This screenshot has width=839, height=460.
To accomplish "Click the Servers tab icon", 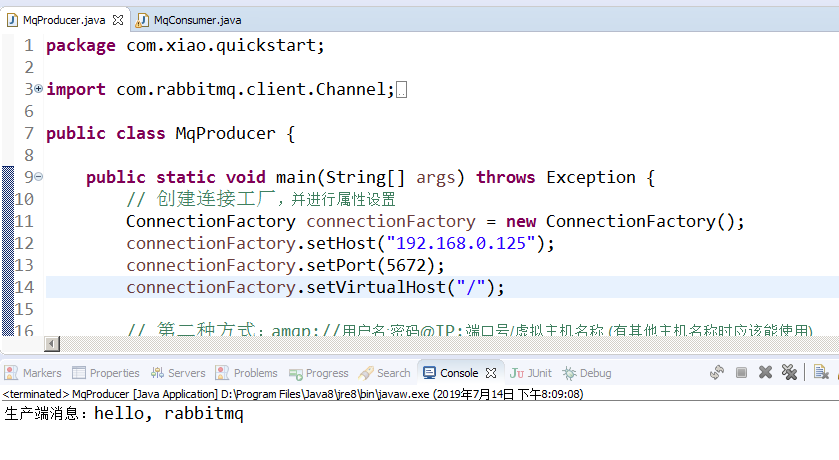I will (157, 373).
